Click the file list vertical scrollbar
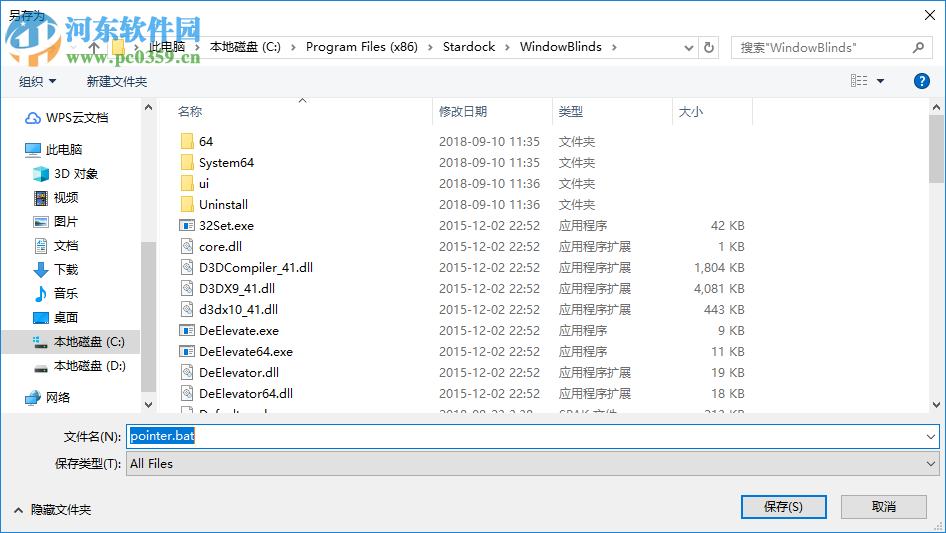Viewport: 946px width, 533px height. coord(936,148)
